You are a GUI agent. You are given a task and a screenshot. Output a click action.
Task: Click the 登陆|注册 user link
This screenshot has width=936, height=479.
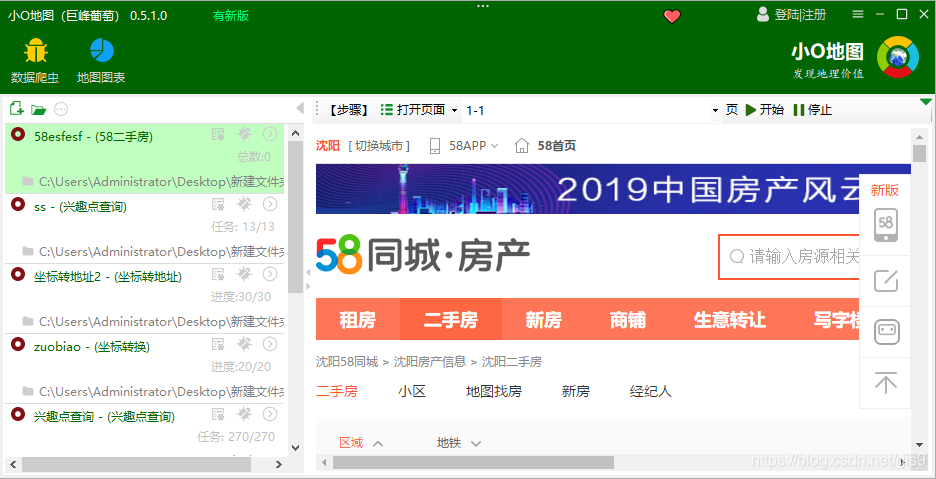792,15
